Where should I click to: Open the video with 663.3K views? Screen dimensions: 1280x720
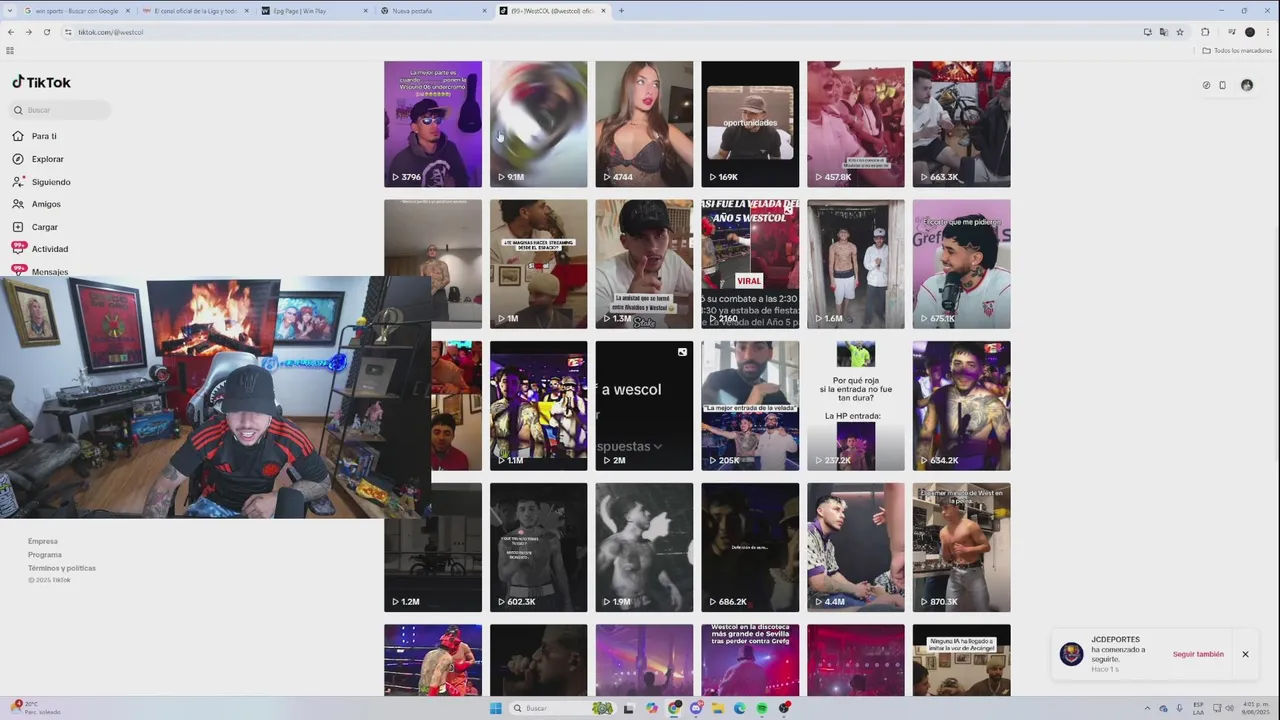click(x=961, y=124)
